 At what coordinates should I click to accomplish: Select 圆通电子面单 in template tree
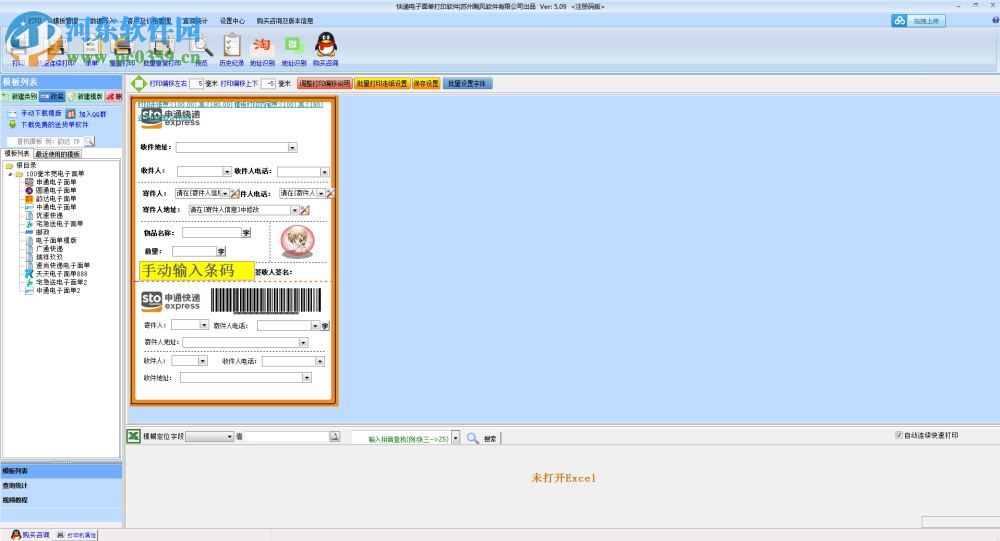coord(55,190)
